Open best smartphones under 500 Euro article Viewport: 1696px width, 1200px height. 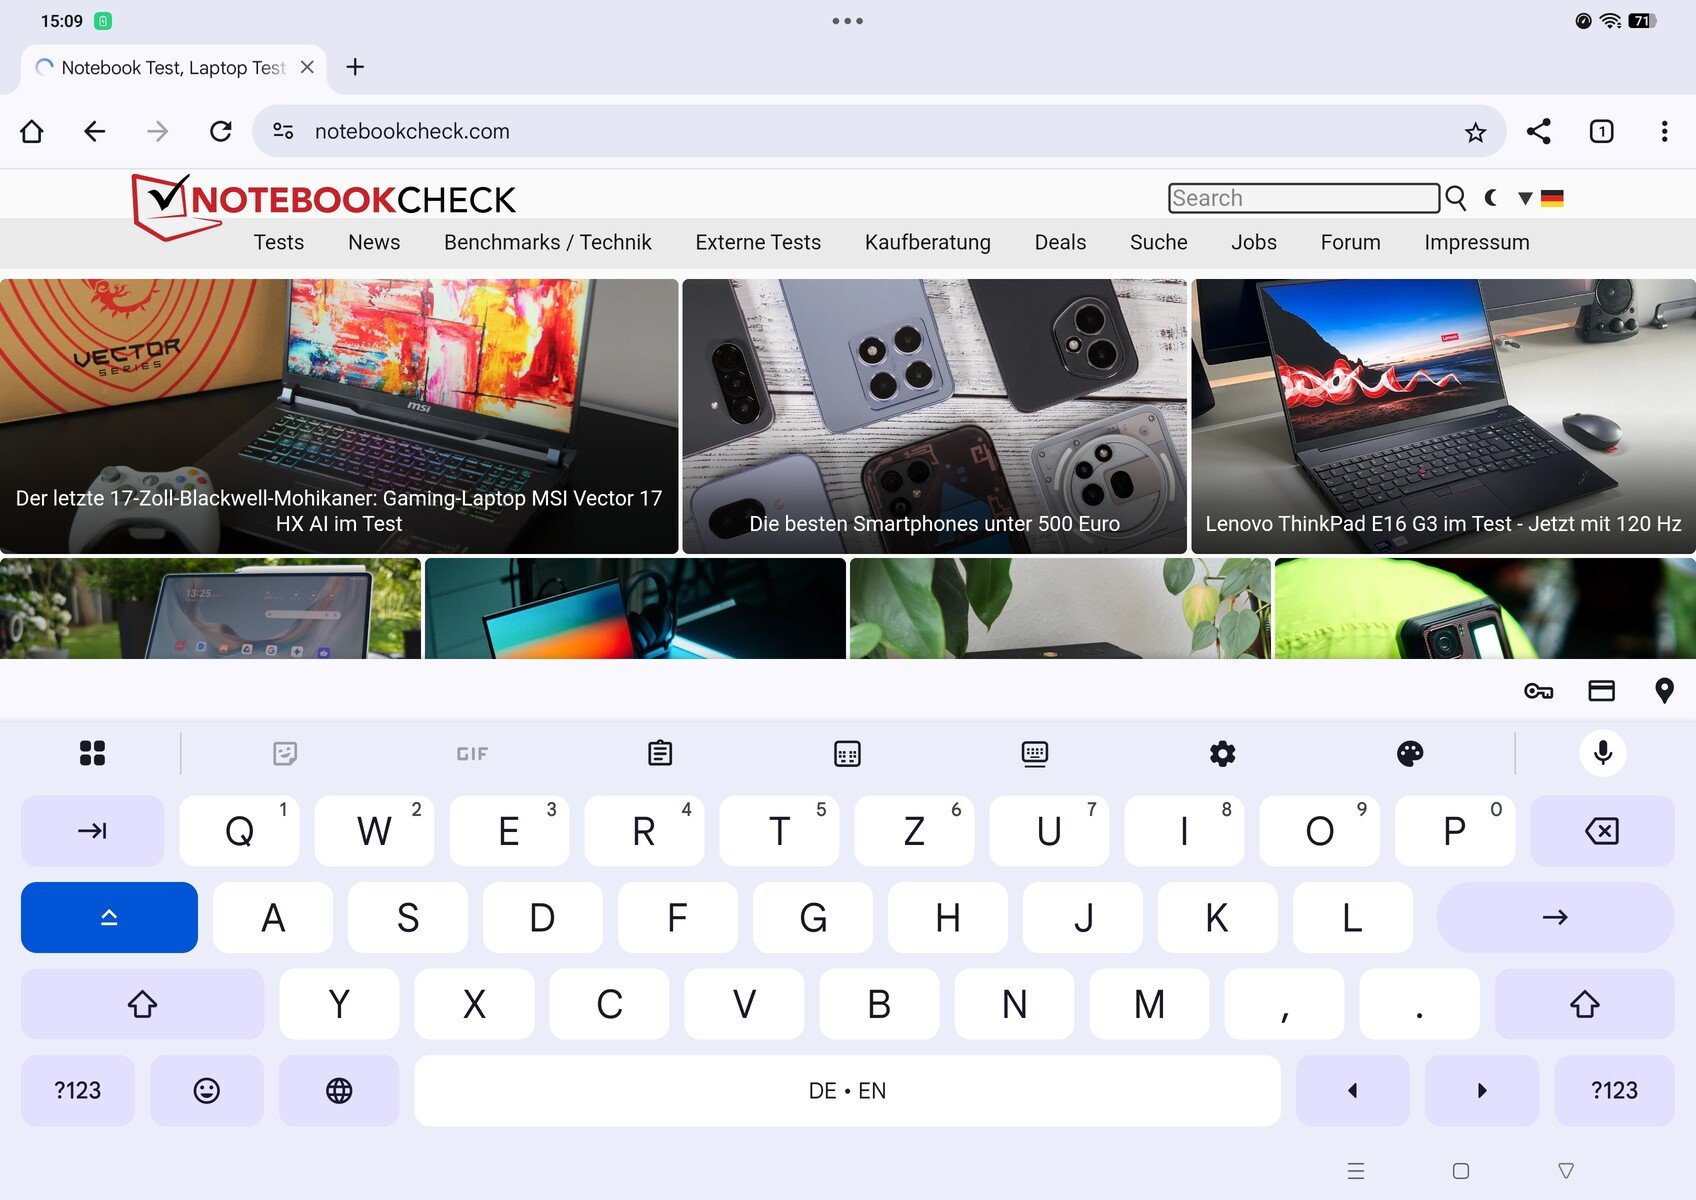(934, 416)
